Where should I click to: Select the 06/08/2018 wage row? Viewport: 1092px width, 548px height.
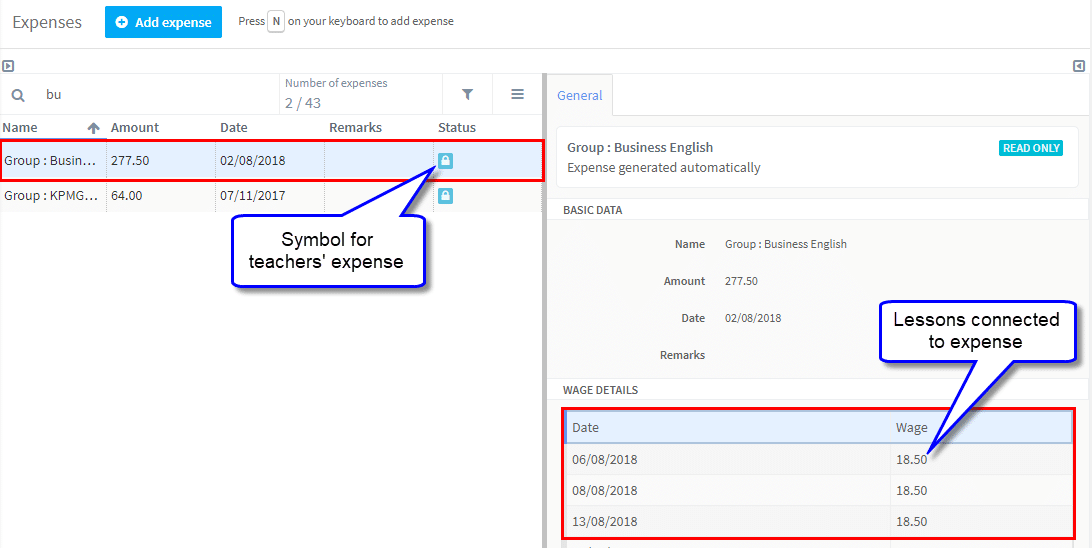click(x=818, y=460)
